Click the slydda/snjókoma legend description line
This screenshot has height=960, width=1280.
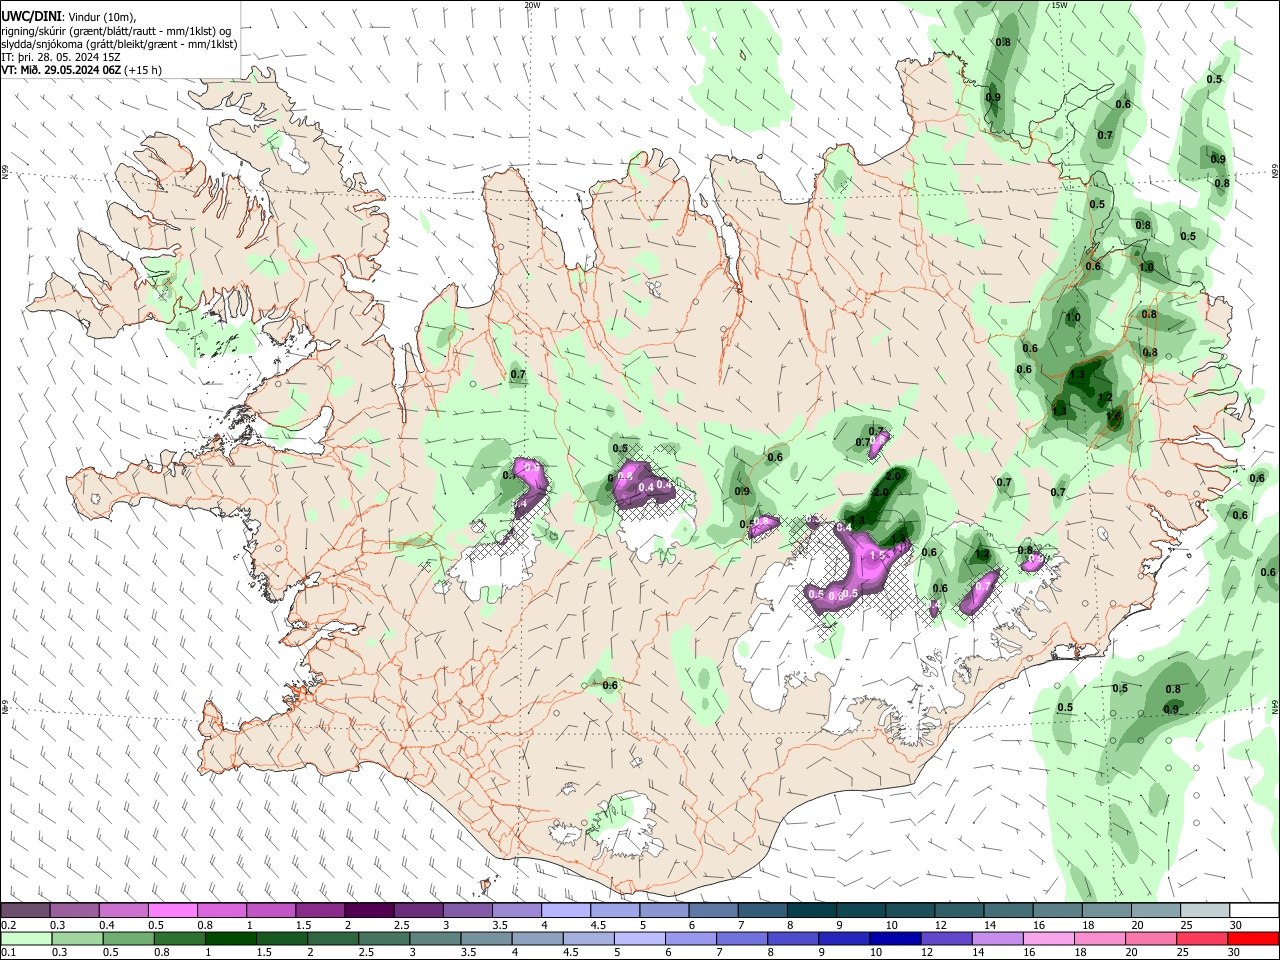pos(119,44)
